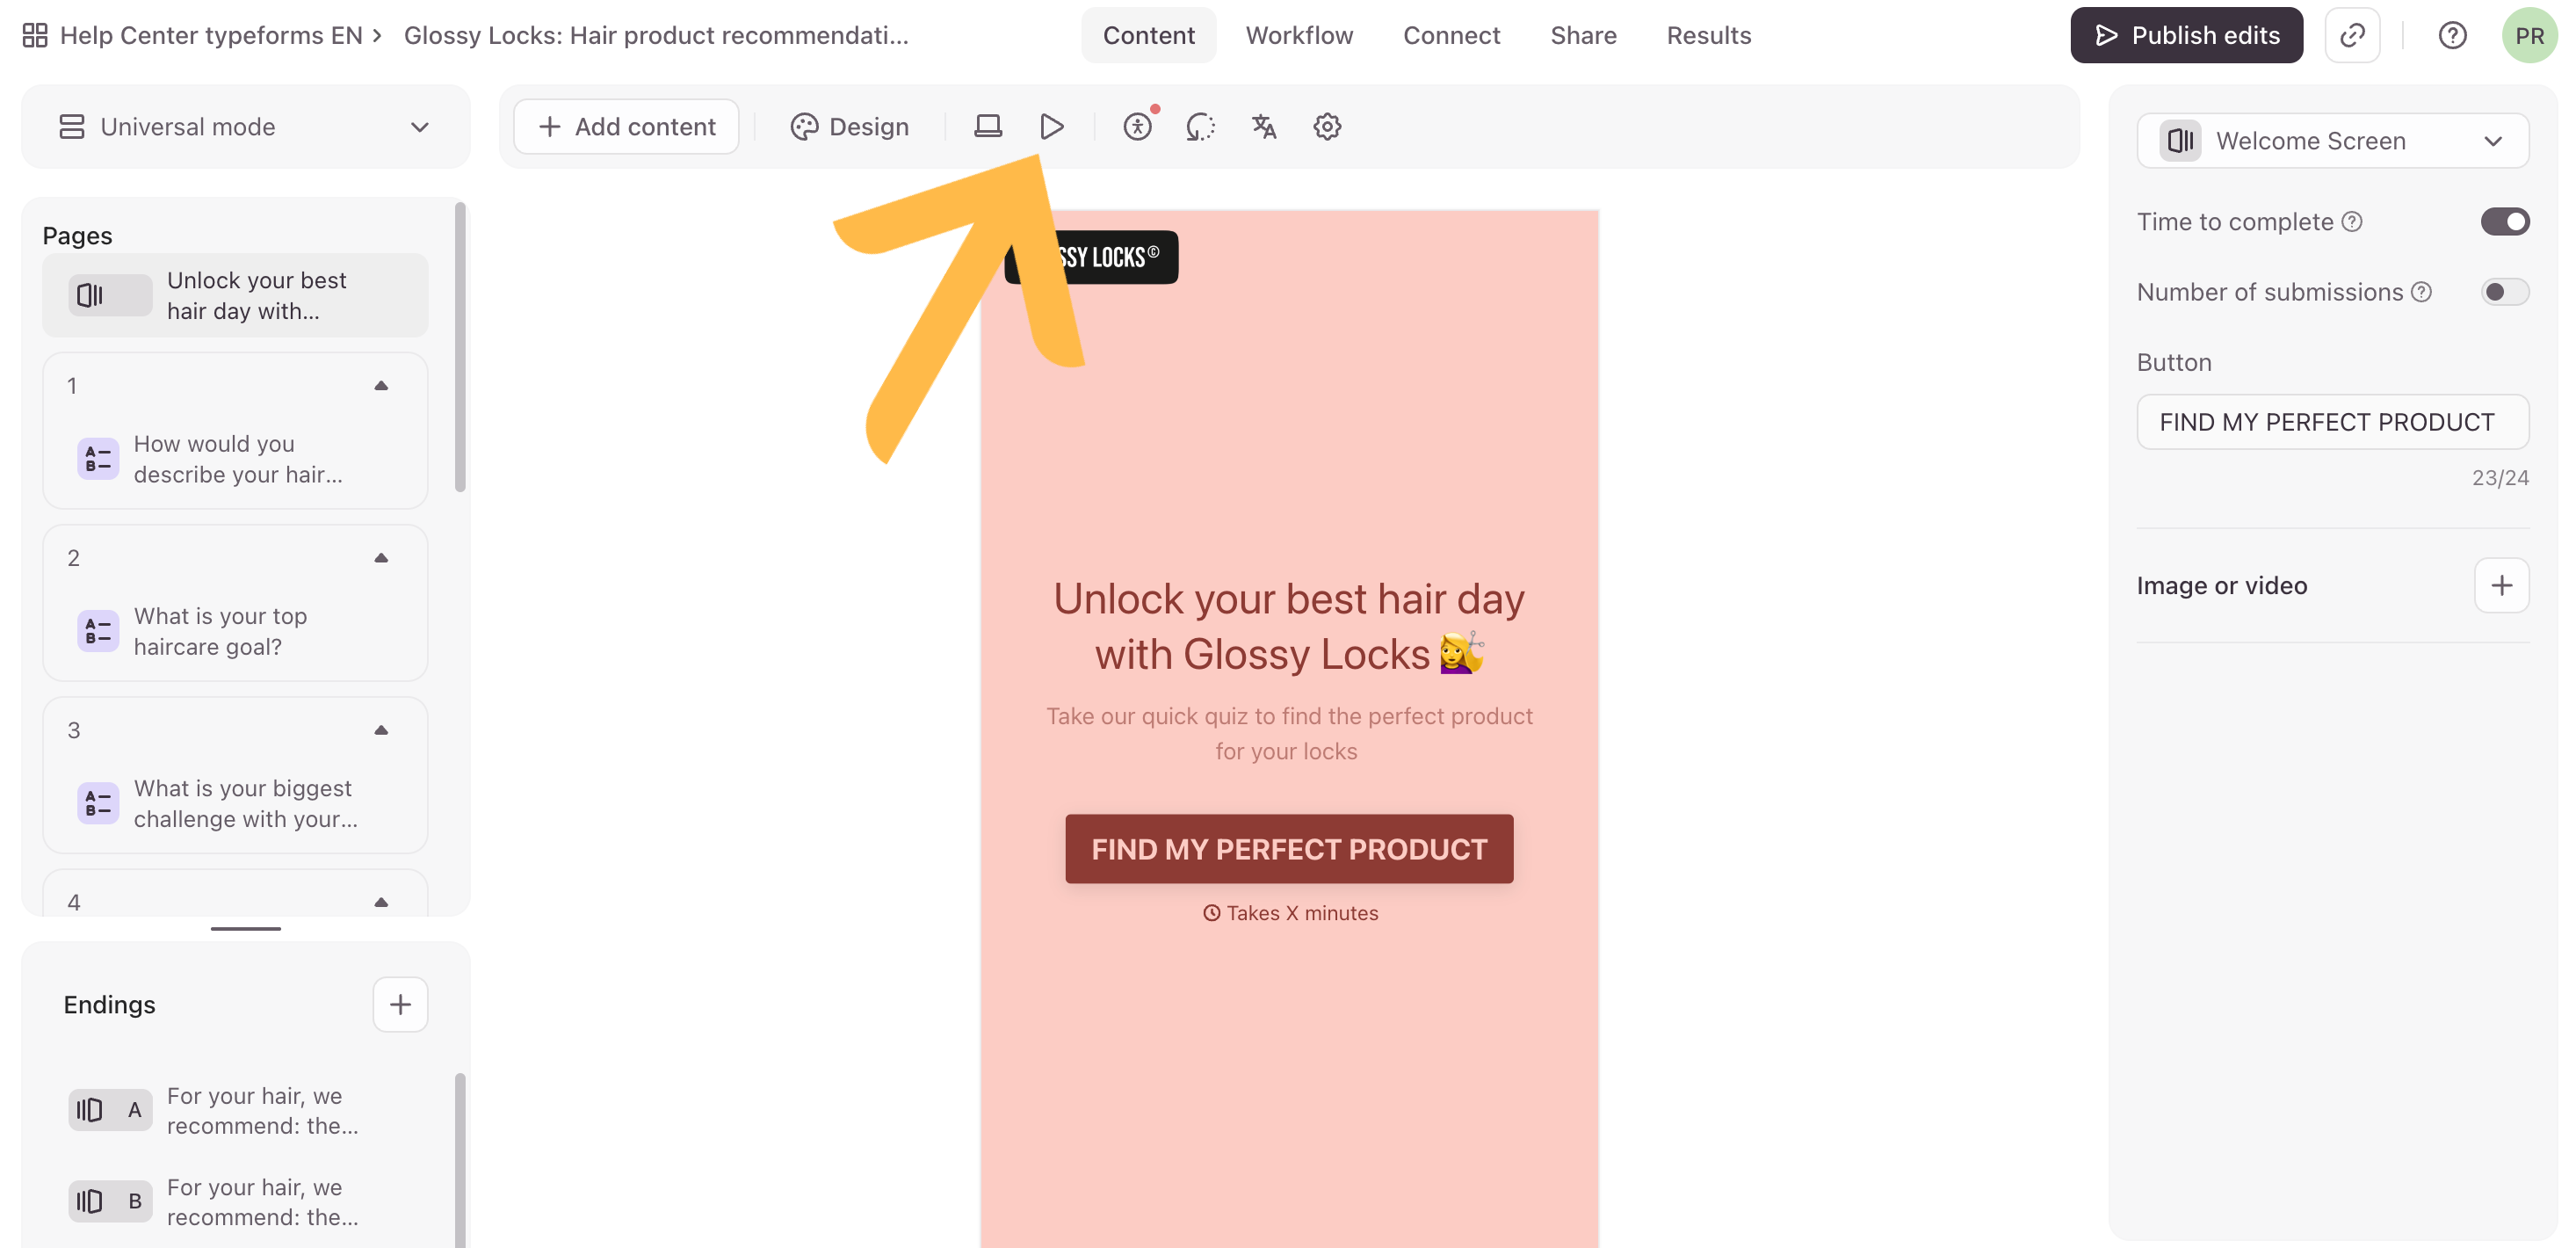Viewport: 2576px width, 1248px height.
Task: Switch to the Content tab
Action: click(x=1148, y=35)
